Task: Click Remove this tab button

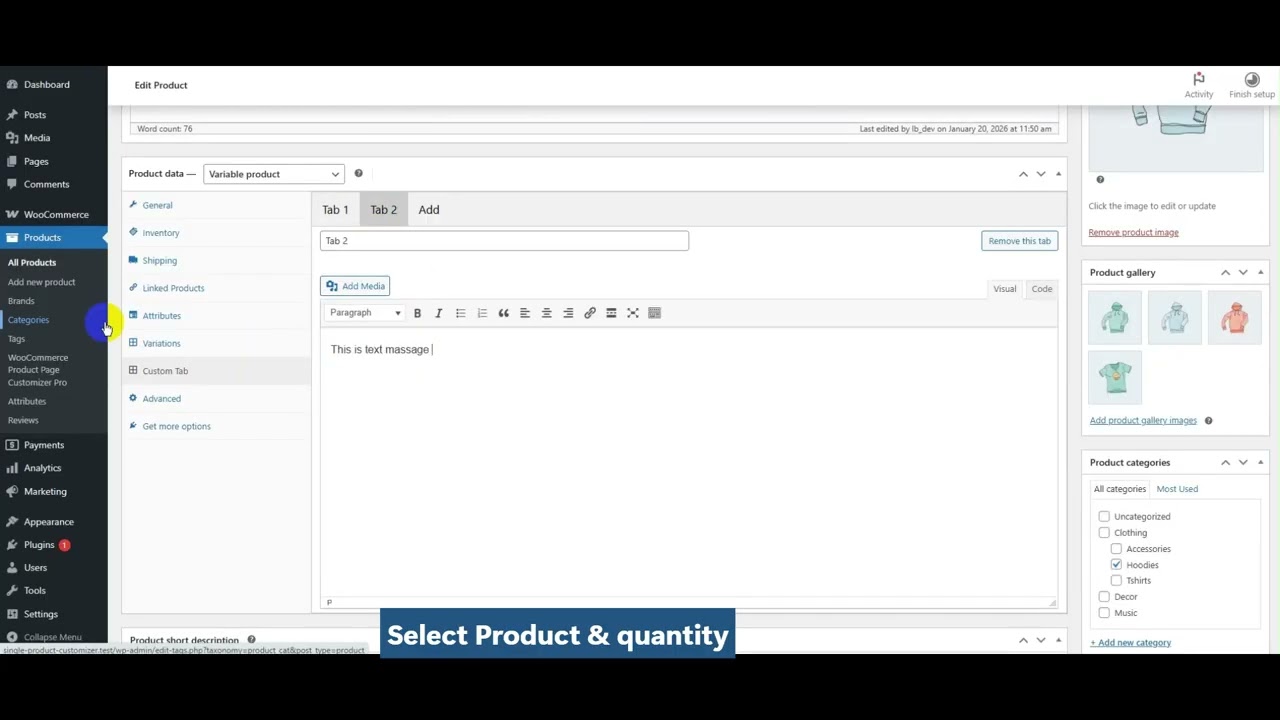Action: 1019,241
